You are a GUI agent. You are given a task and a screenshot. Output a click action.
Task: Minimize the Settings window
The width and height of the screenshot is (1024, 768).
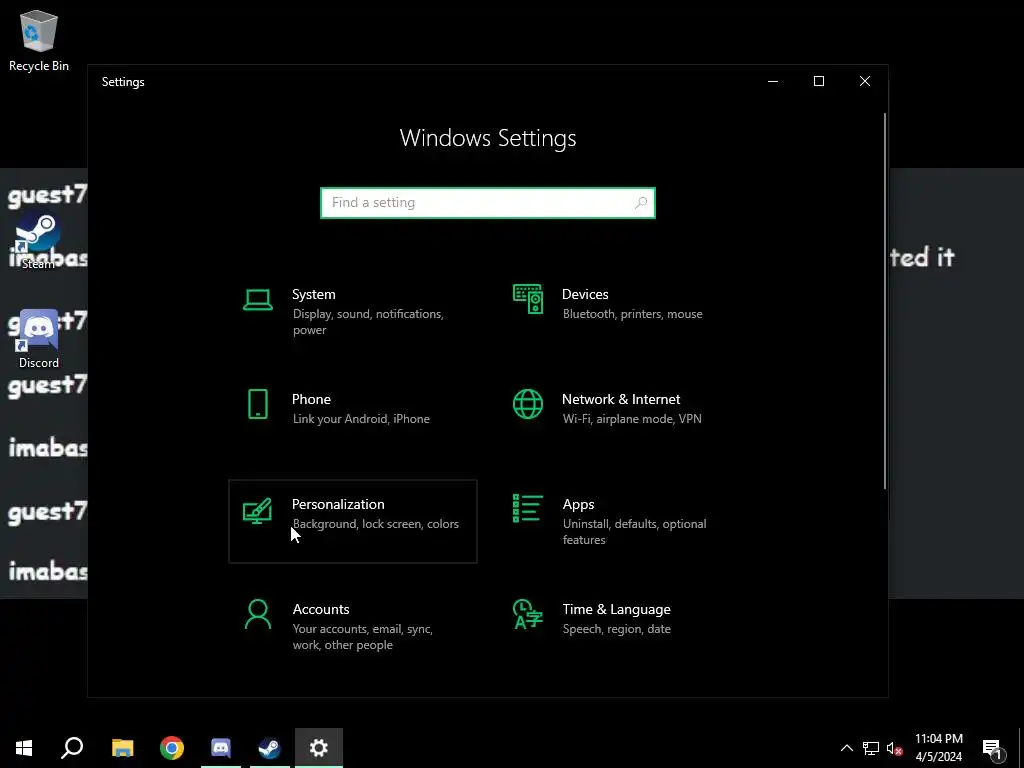point(773,81)
